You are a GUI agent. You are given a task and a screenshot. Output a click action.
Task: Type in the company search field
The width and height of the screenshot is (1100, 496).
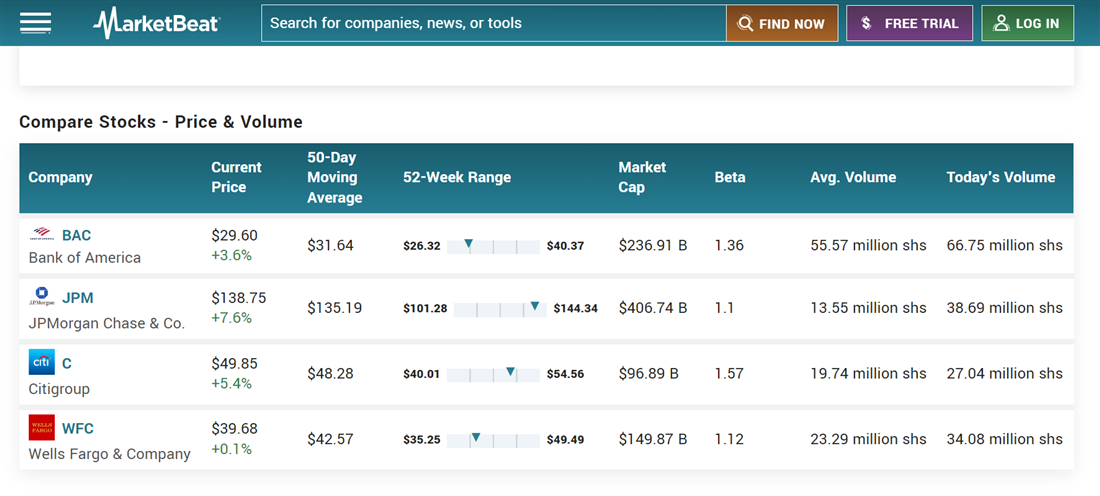pos(493,23)
